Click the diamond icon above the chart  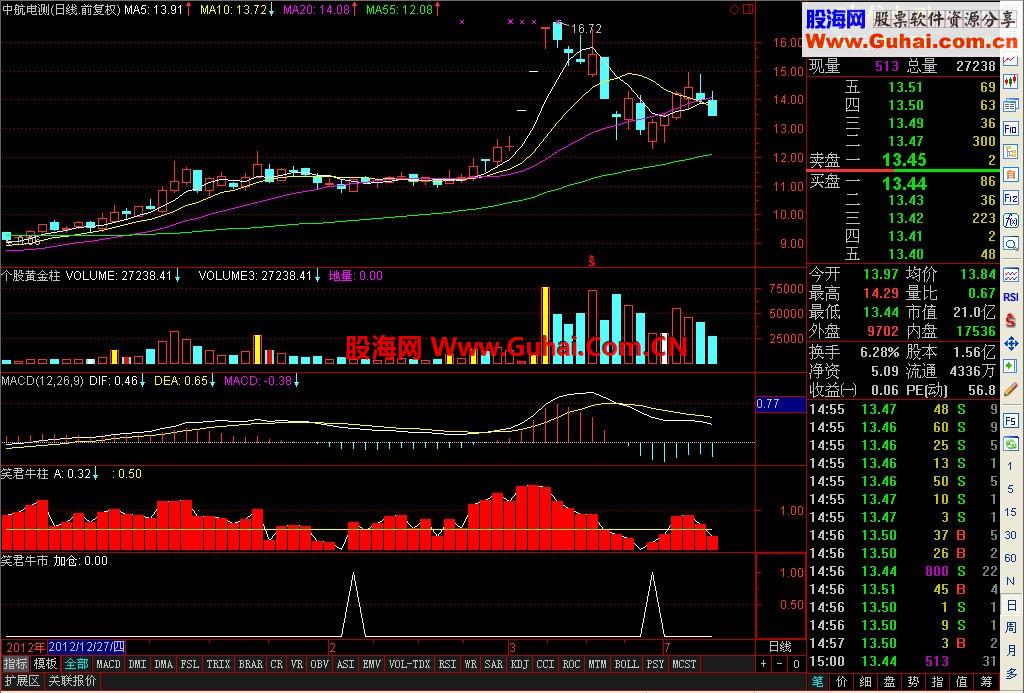[735, 9]
